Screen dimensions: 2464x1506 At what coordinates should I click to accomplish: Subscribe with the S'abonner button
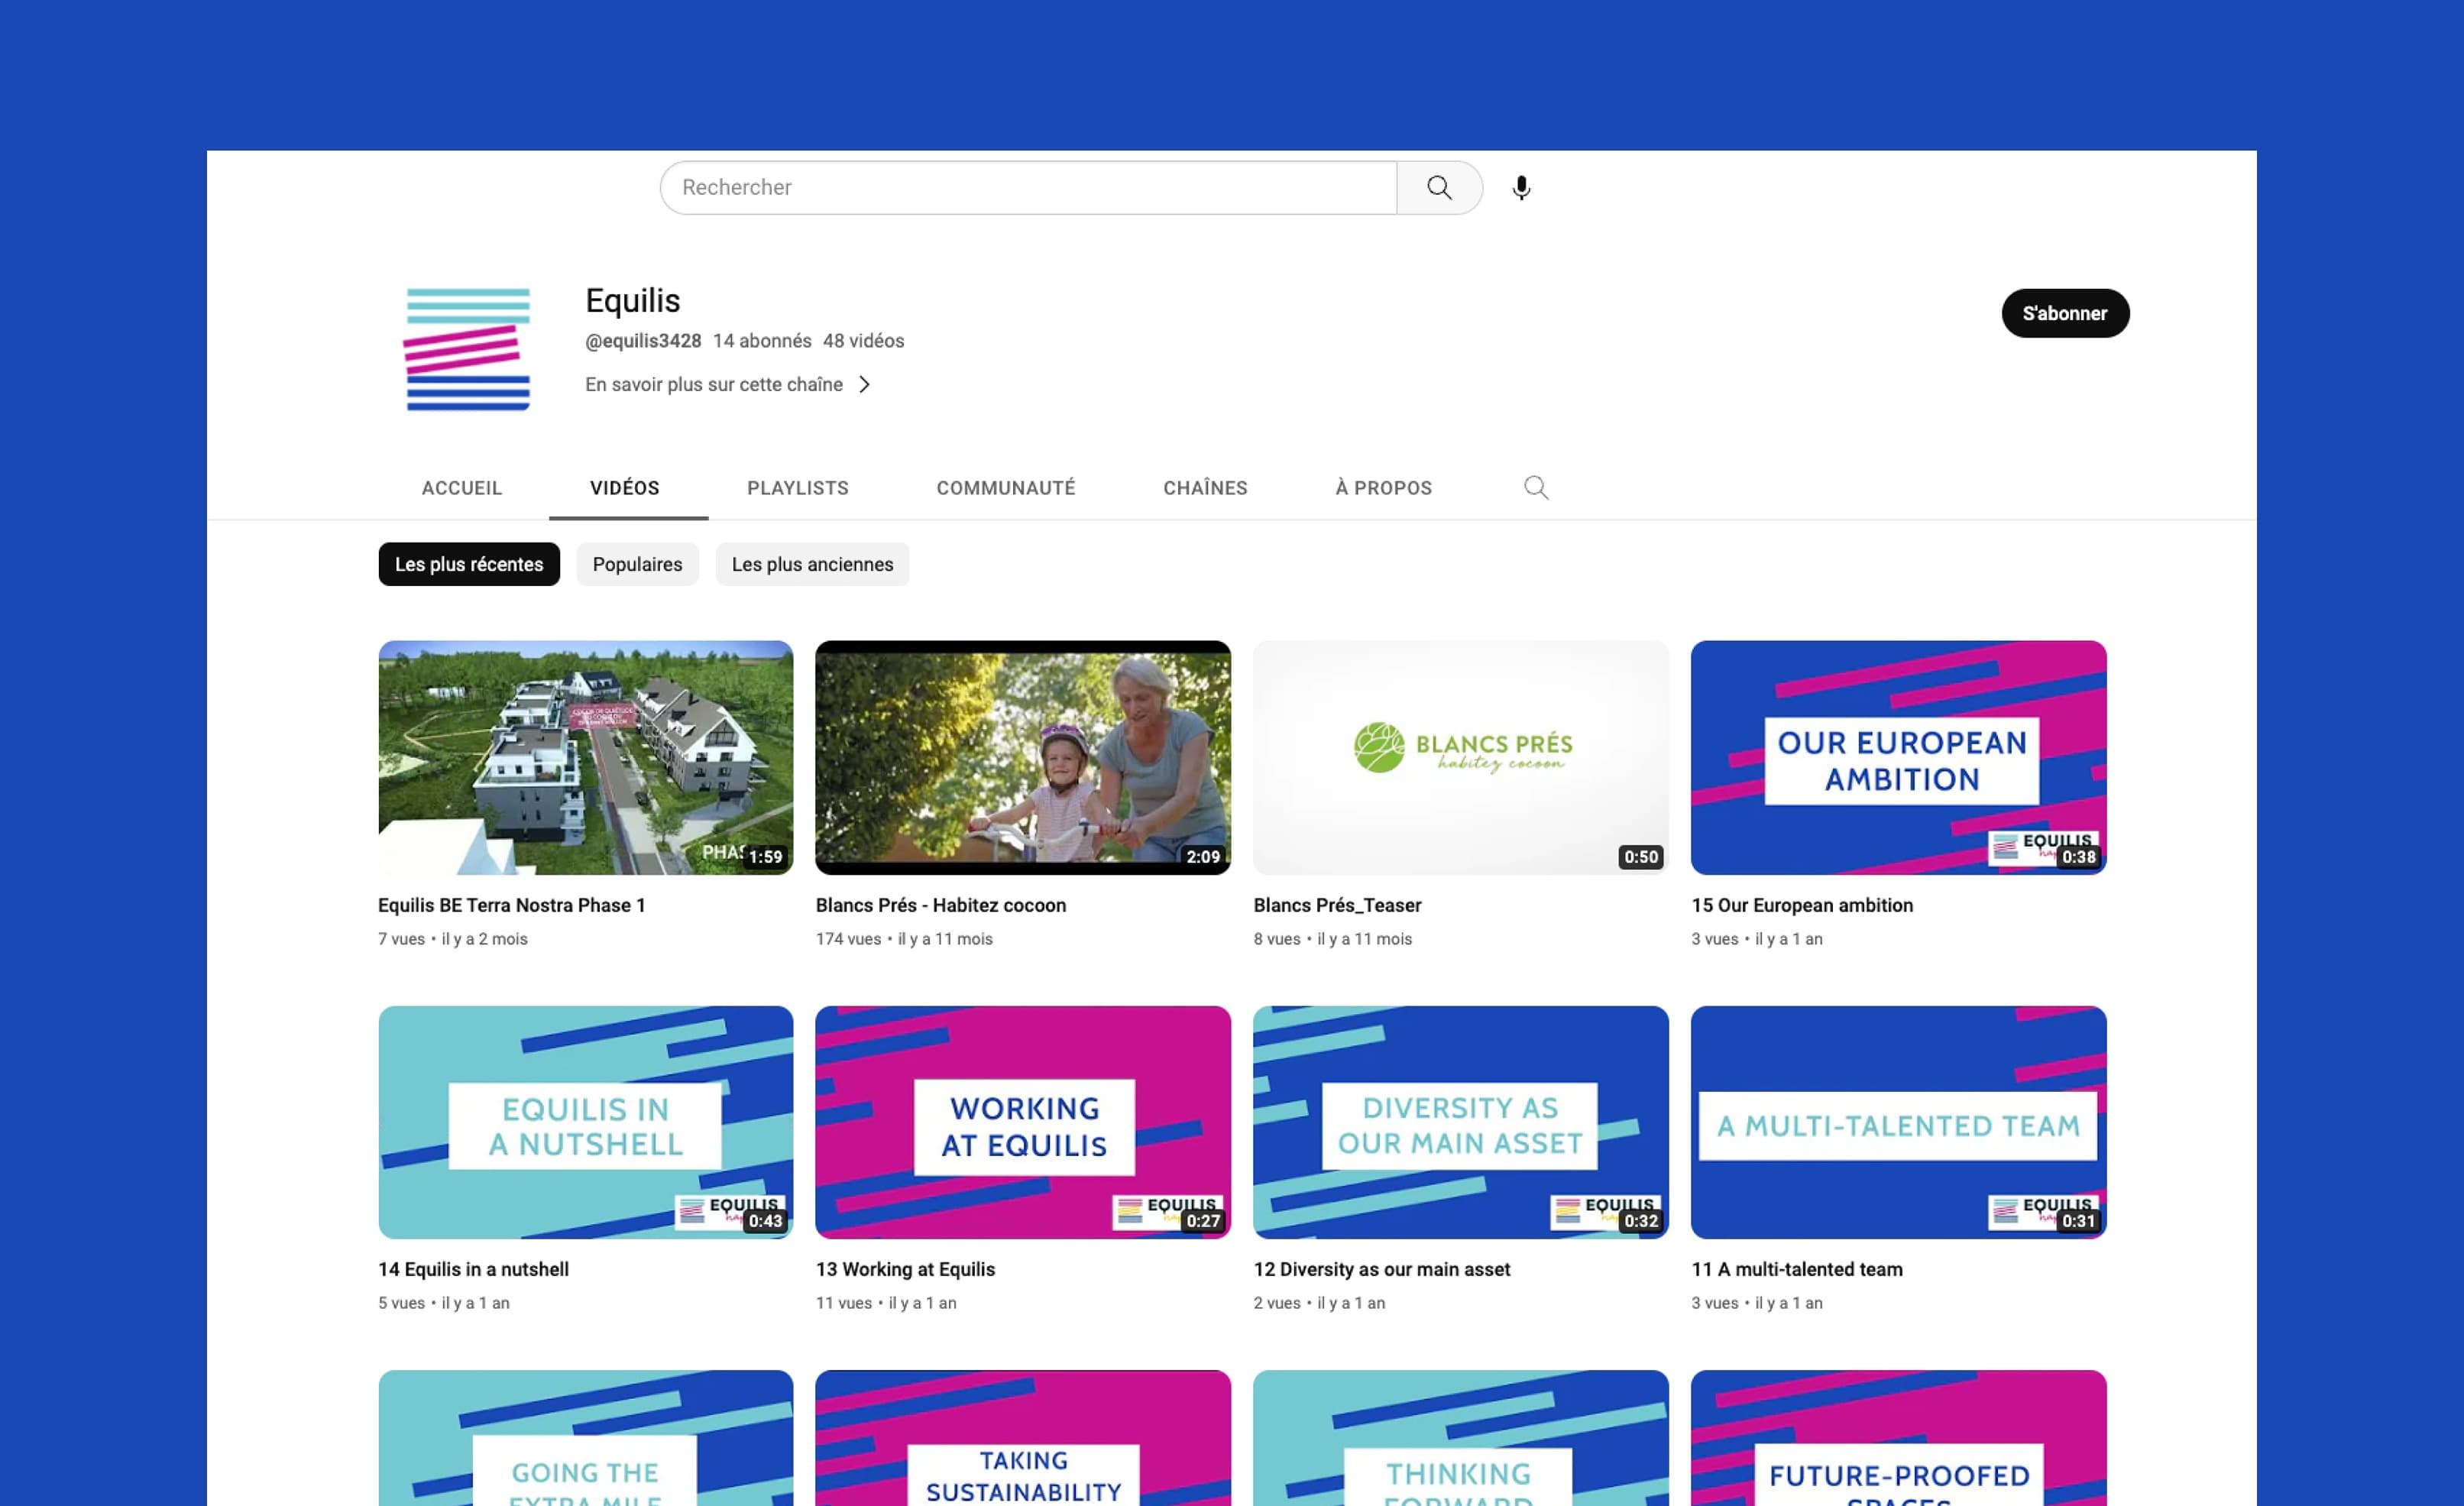[2065, 313]
